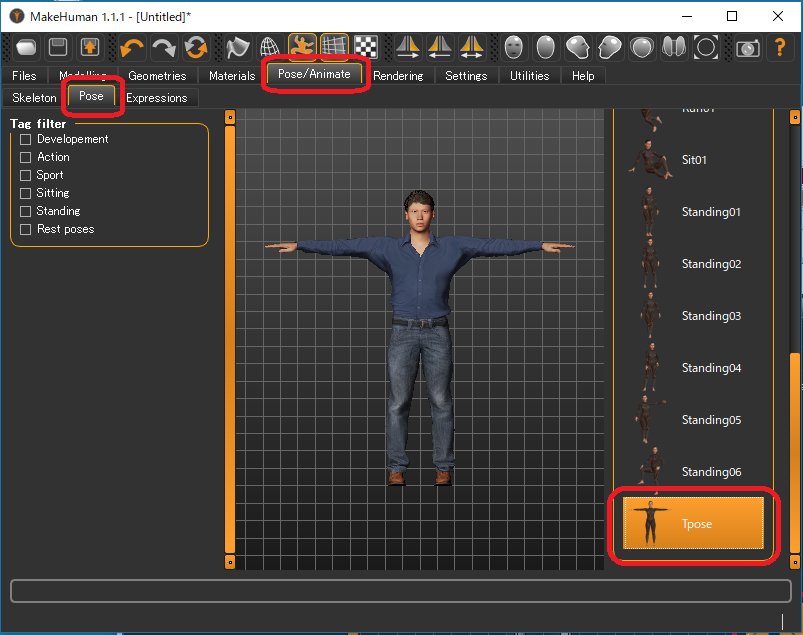Click the Undo arrow icon

pos(132,47)
